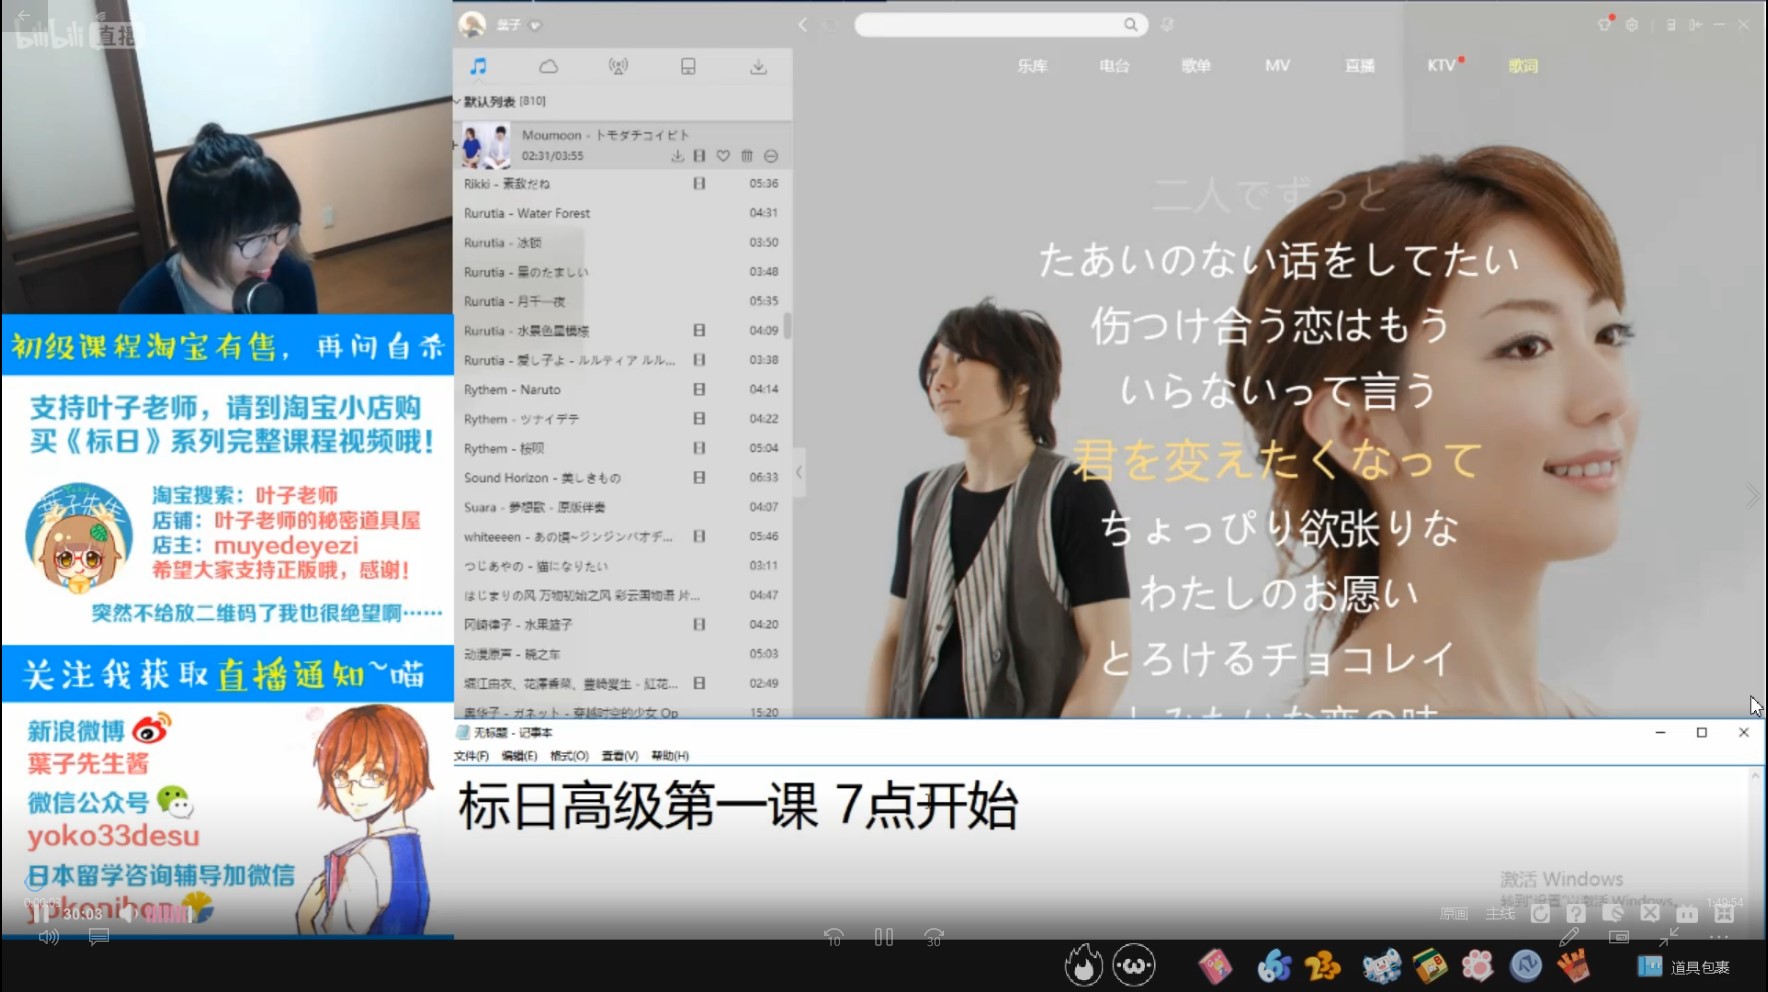
Task: Click the mobile device icon in sidebar
Action: (x=688, y=67)
